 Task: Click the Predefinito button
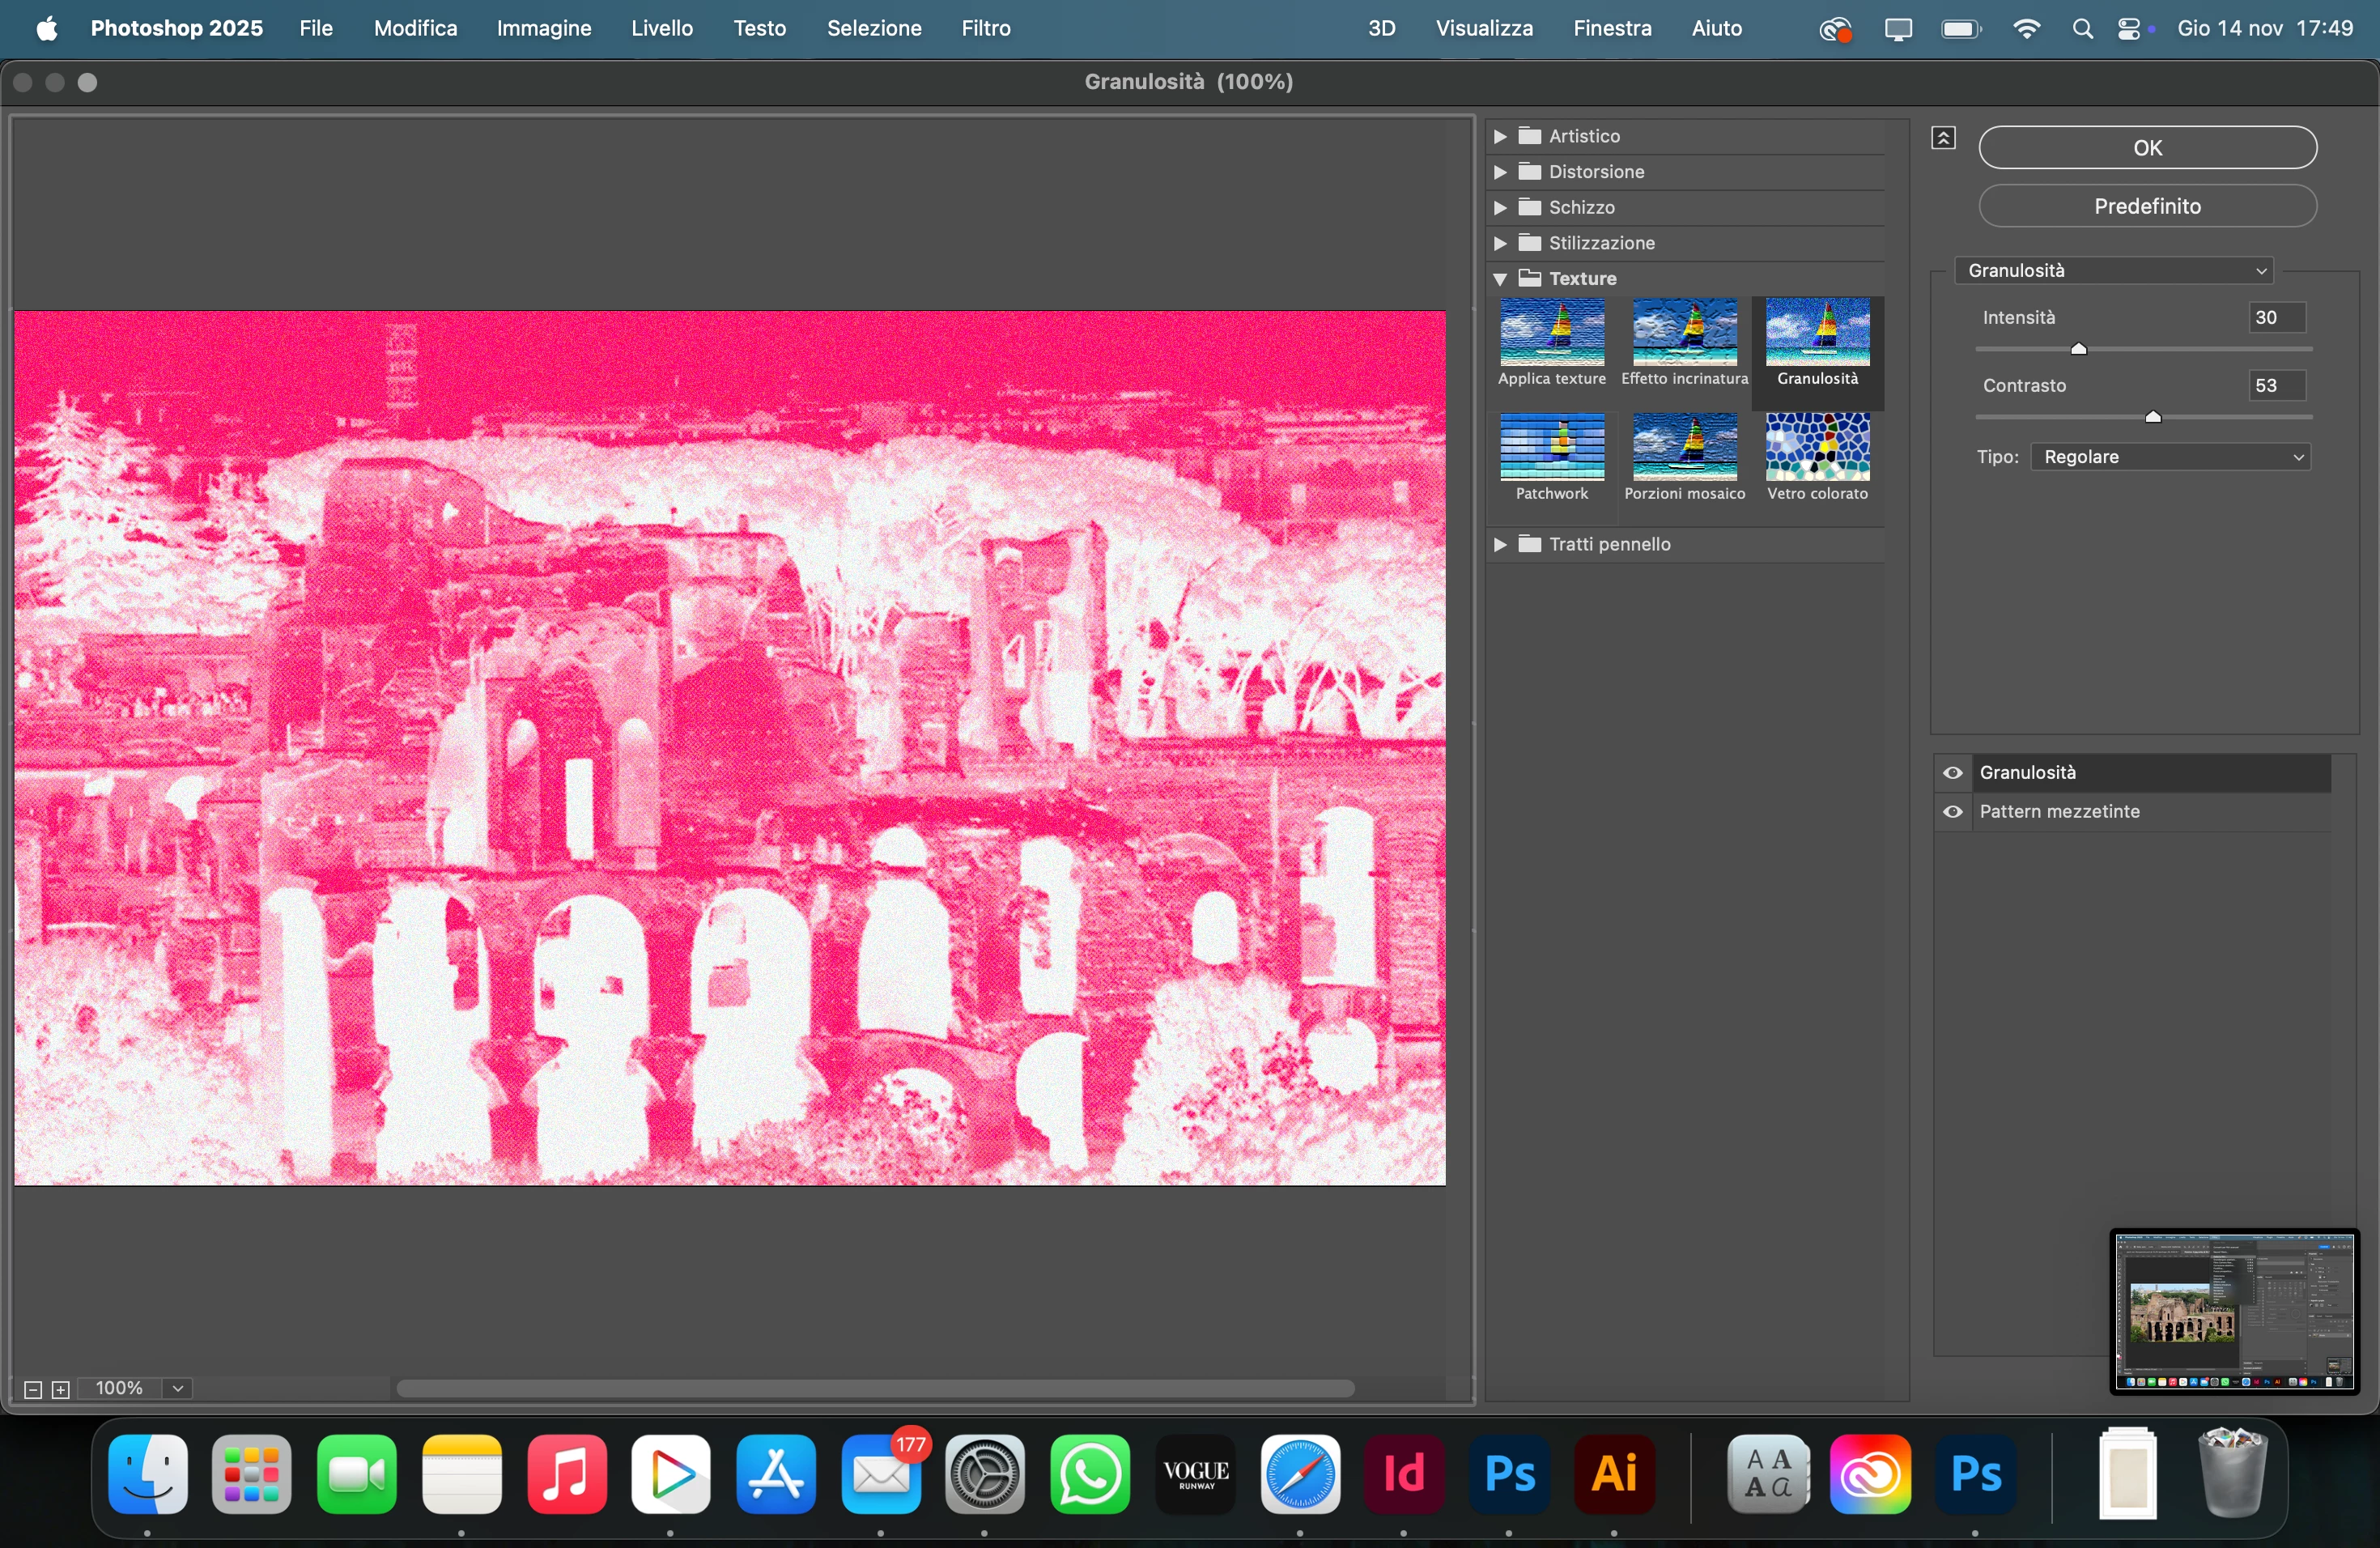pos(2146,206)
